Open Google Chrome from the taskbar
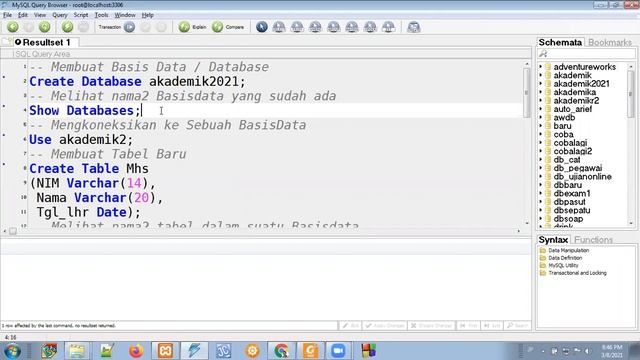 click(x=281, y=351)
